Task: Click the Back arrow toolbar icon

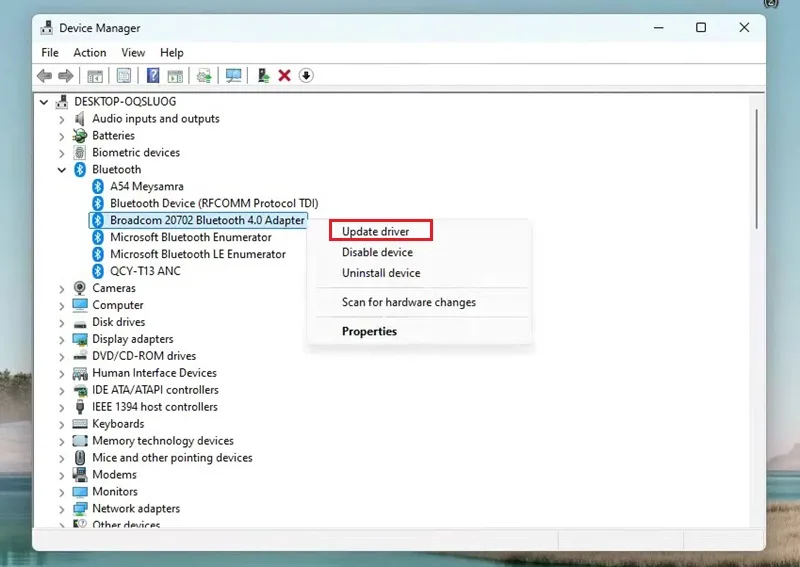Action: pos(44,76)
